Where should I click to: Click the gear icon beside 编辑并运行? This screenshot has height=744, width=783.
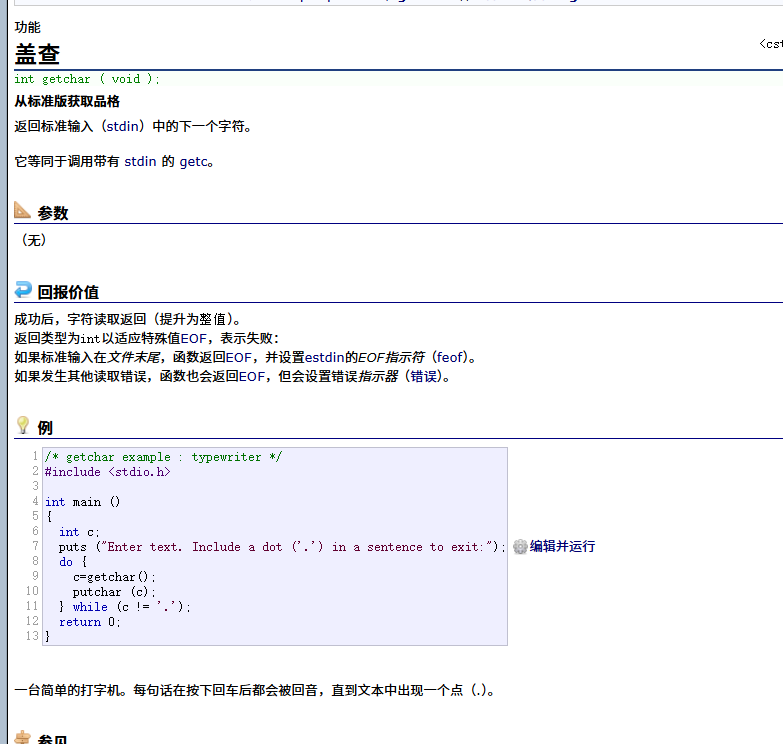tap(520, 547)
